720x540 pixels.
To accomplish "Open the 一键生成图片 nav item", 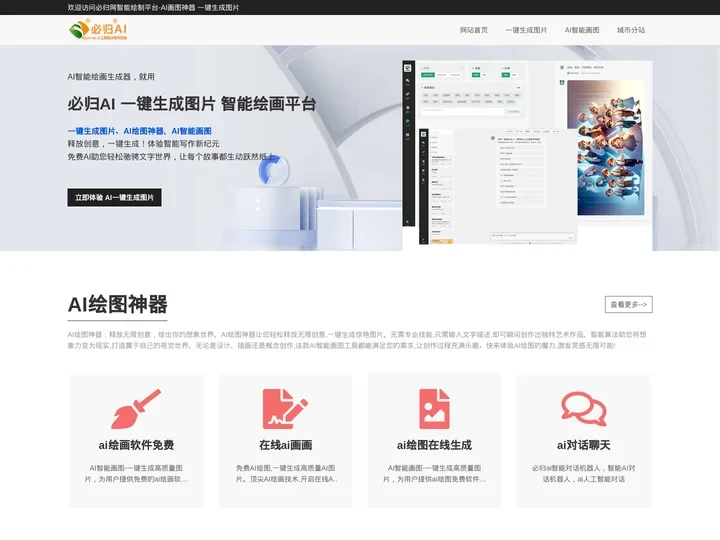I will pyautogui.click(x=526, y=30).
